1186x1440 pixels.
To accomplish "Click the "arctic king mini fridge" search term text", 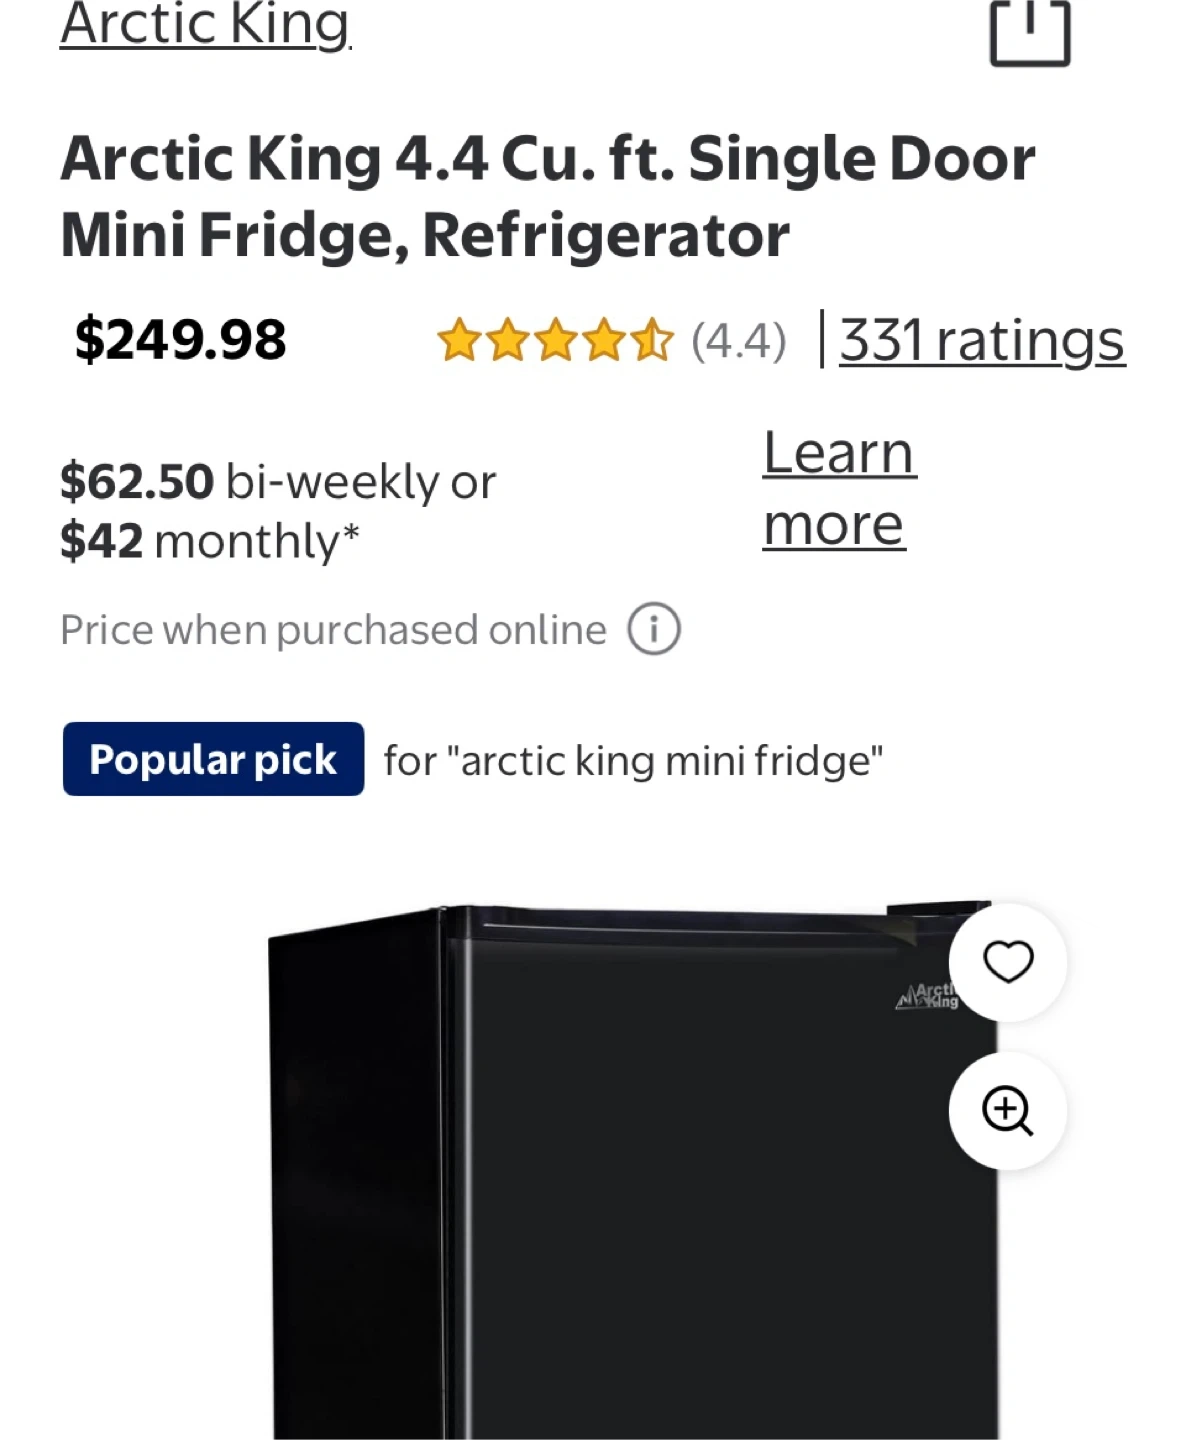I will [x=633, y=761].
